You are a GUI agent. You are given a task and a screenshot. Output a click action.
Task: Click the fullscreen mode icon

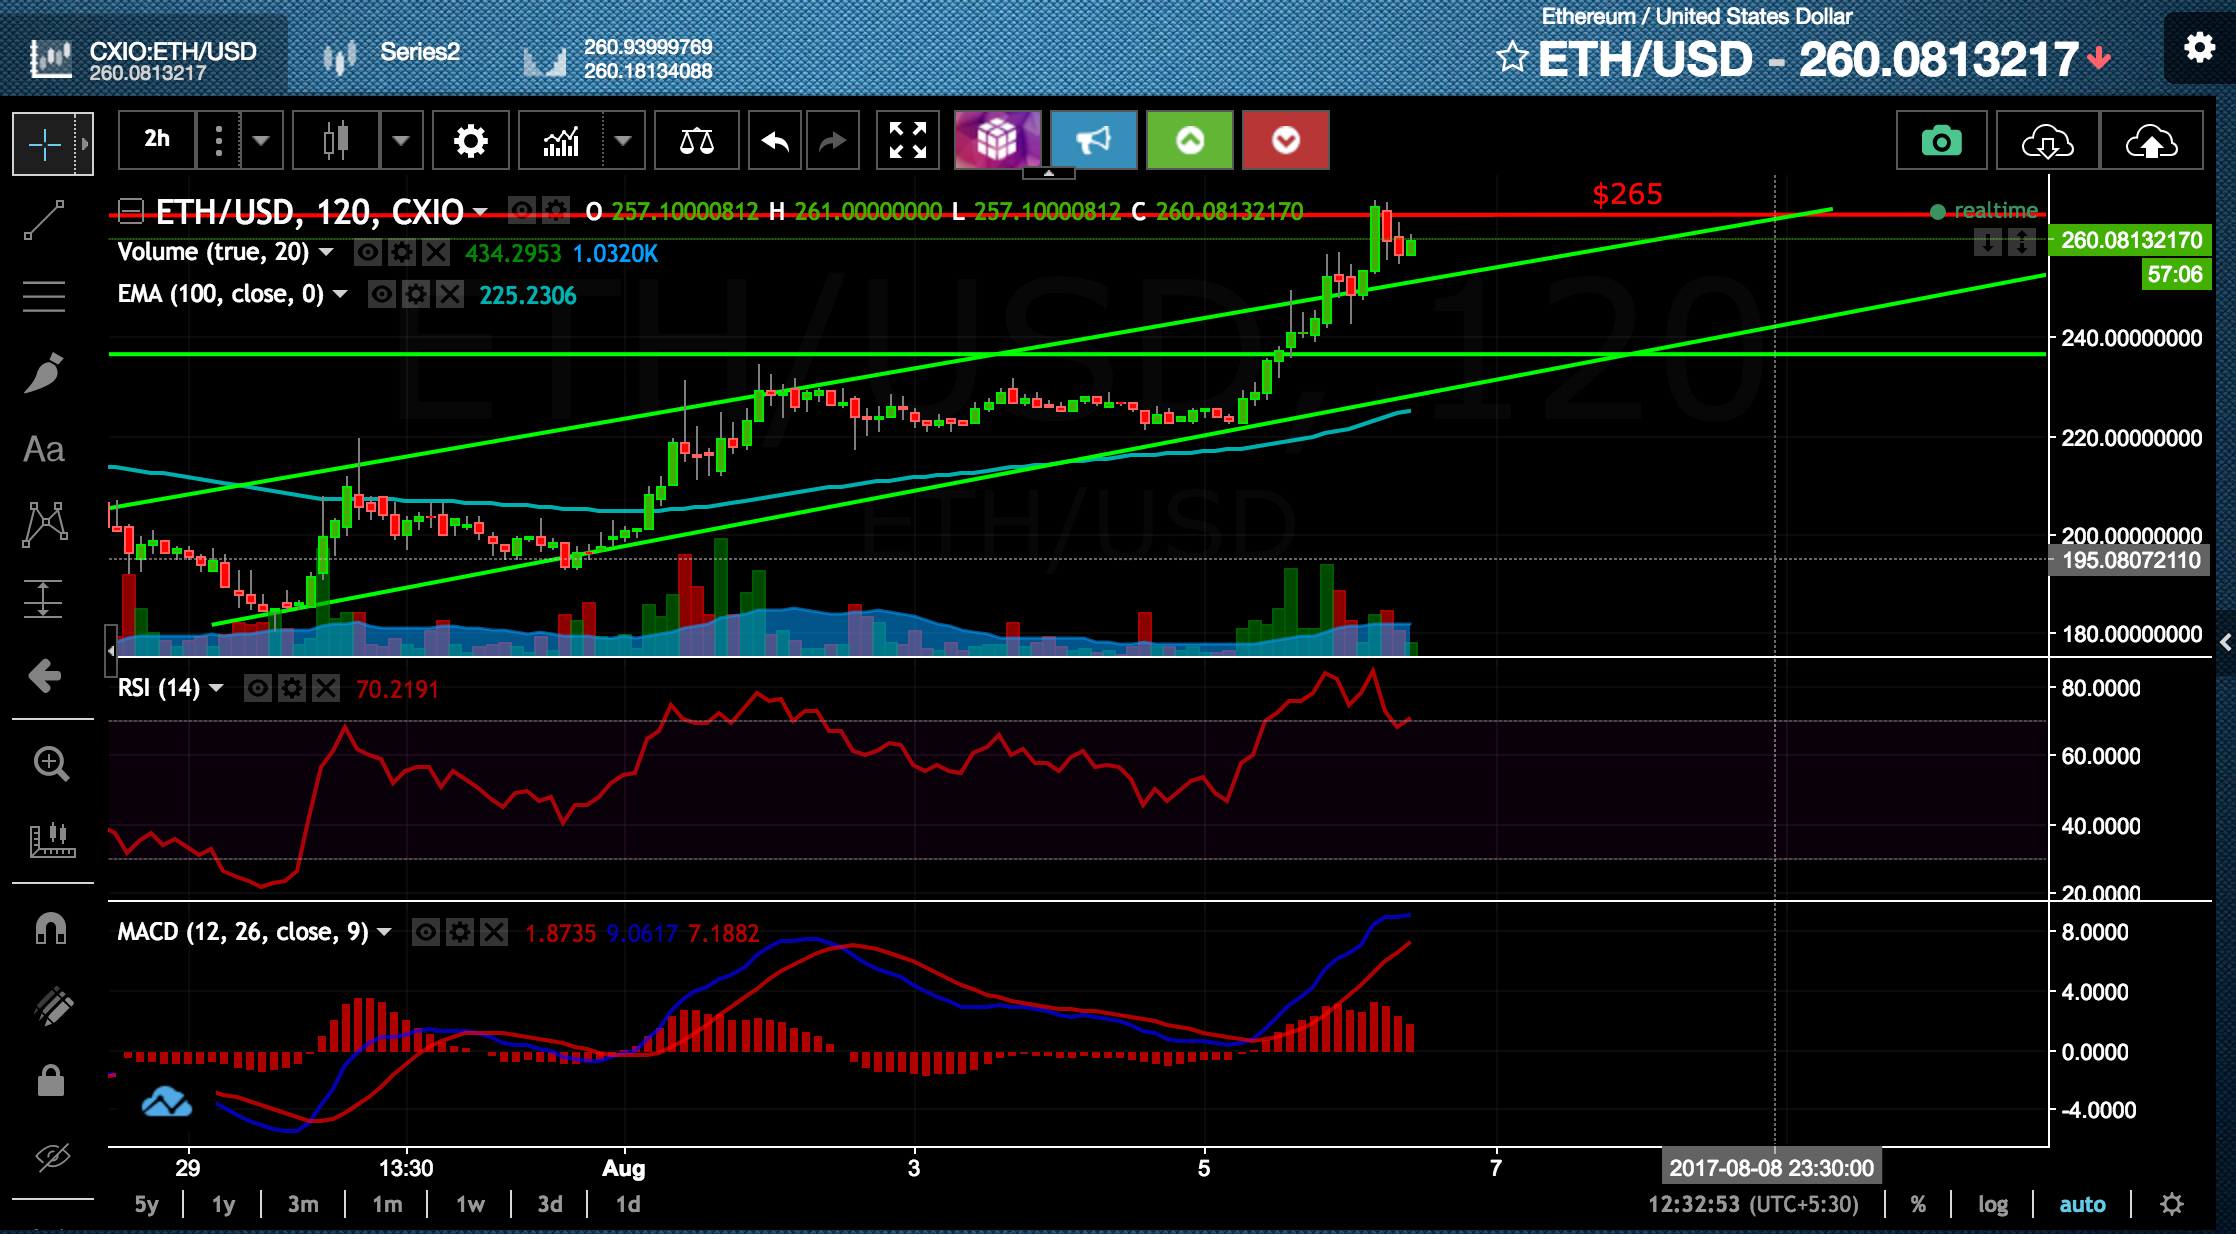(907, 141)
